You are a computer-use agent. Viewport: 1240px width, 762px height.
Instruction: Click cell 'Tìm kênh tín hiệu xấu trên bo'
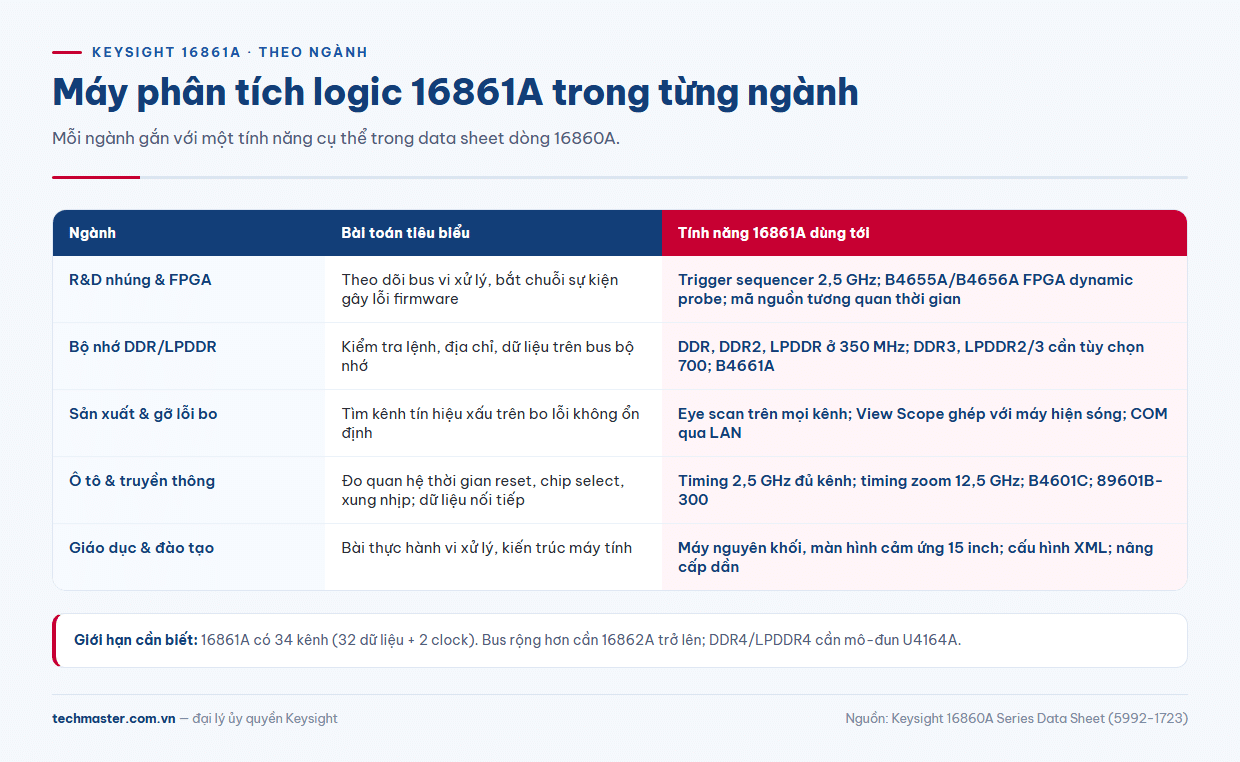point(493,423)
